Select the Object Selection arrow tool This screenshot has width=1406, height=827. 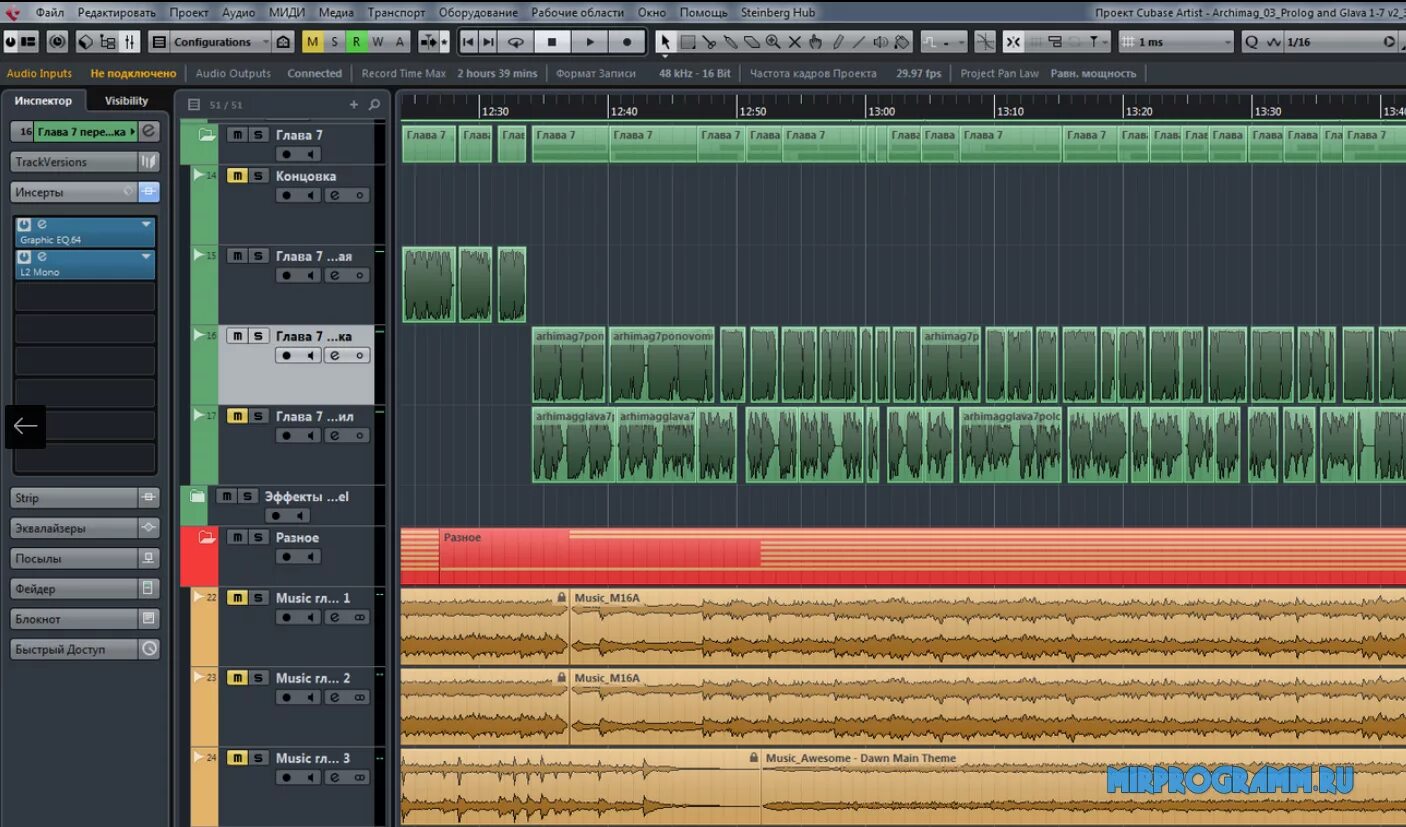pyautogui.click(x=665, y=42)
